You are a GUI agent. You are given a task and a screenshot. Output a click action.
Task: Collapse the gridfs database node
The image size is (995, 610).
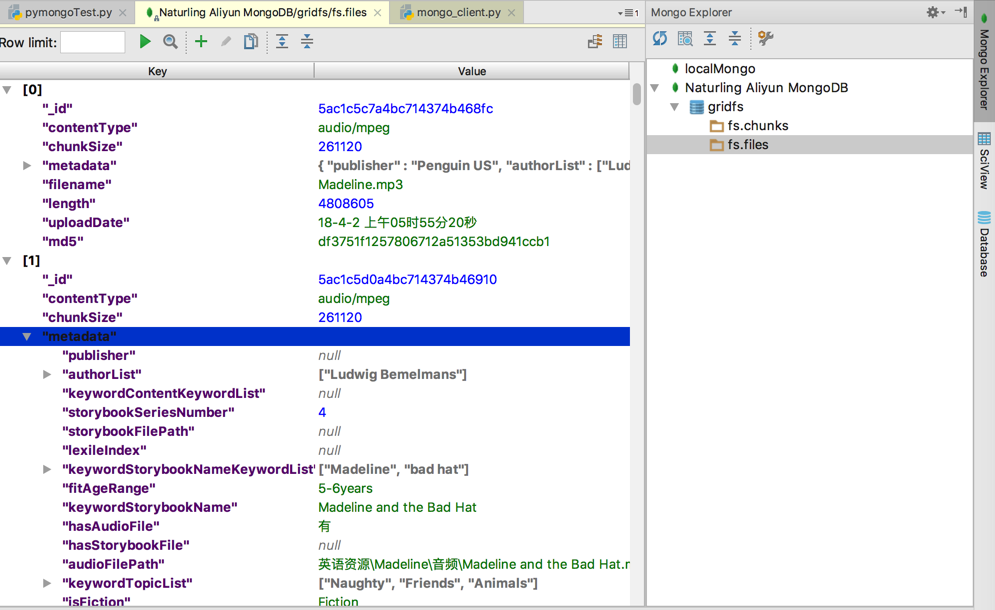pyautogui.click(x=675, y=107)
